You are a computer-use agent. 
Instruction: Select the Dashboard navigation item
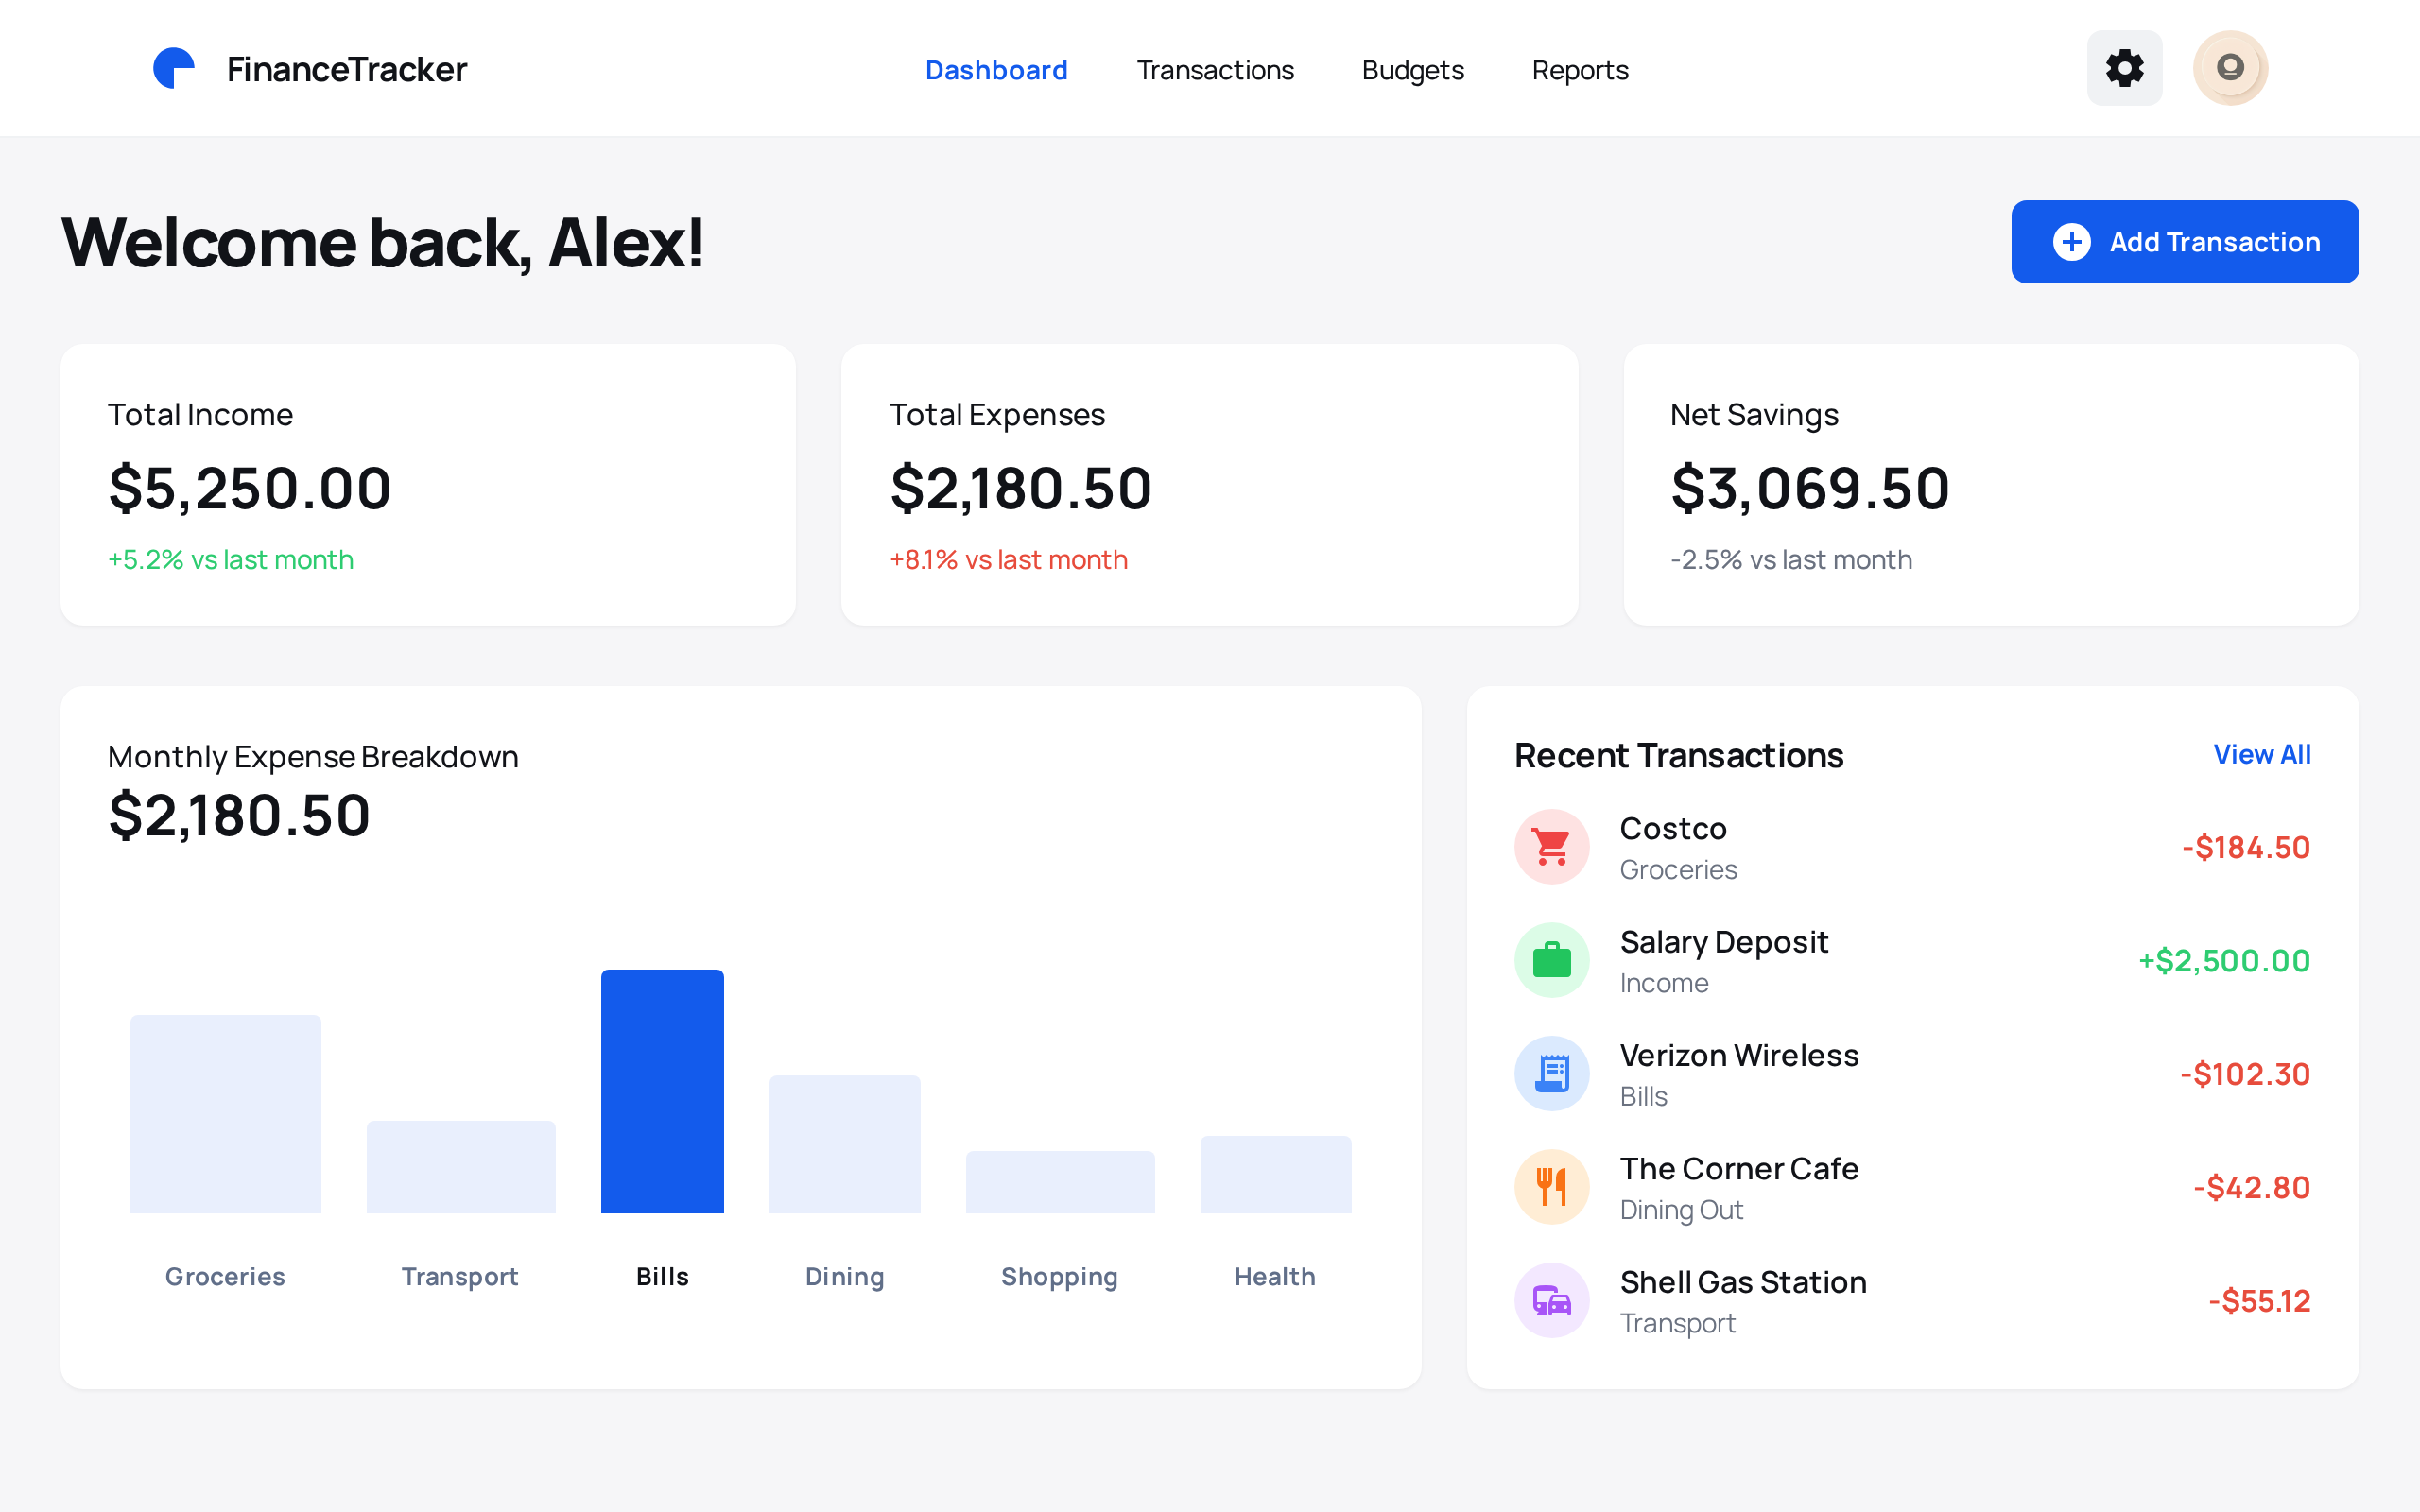996,70
